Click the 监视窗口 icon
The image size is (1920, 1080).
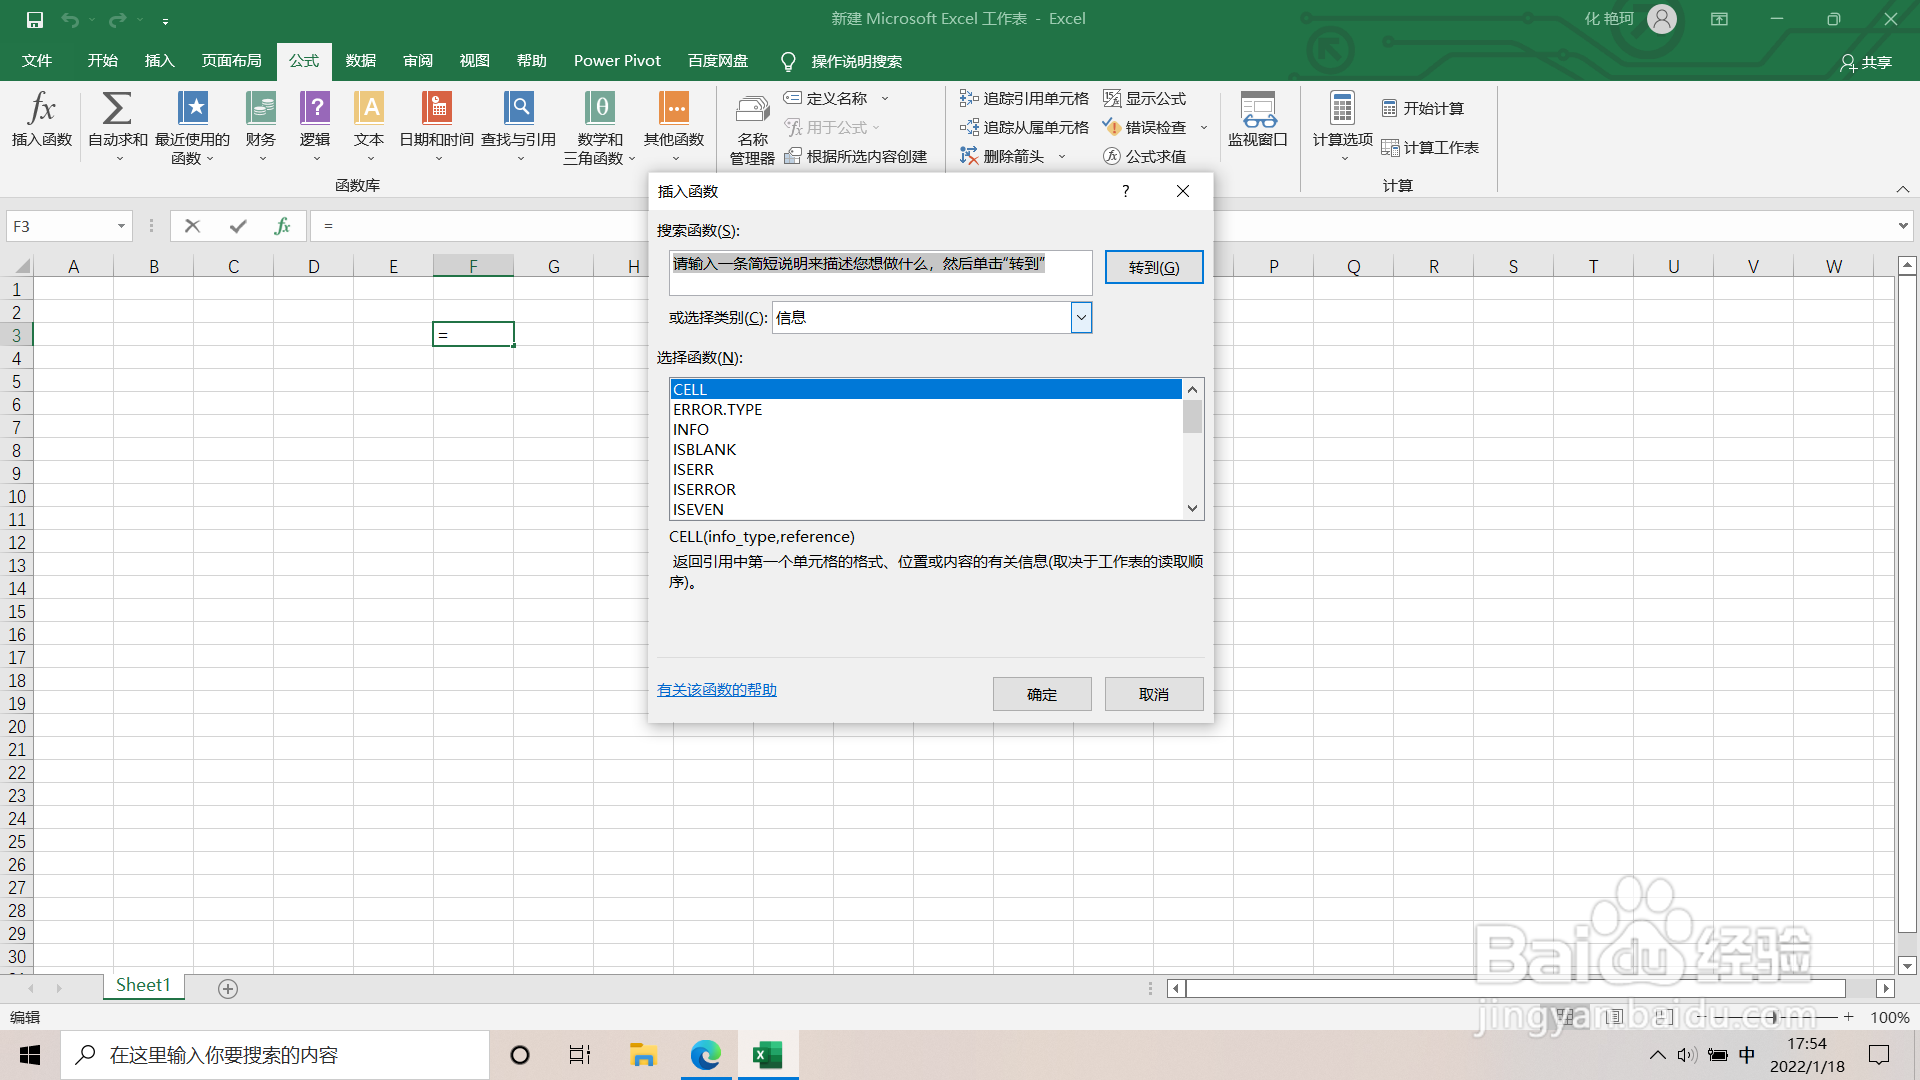pyautogui.click(x=1258, y=120)
